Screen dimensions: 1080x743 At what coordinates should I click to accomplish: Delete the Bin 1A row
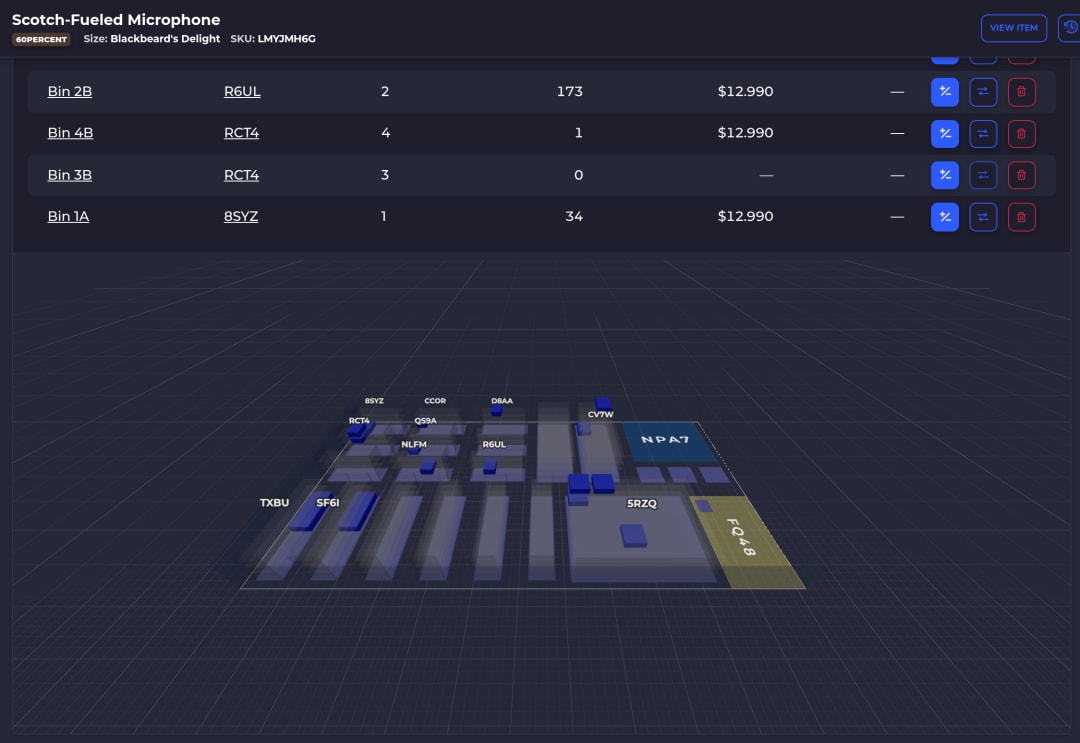tap(1021, 217)
